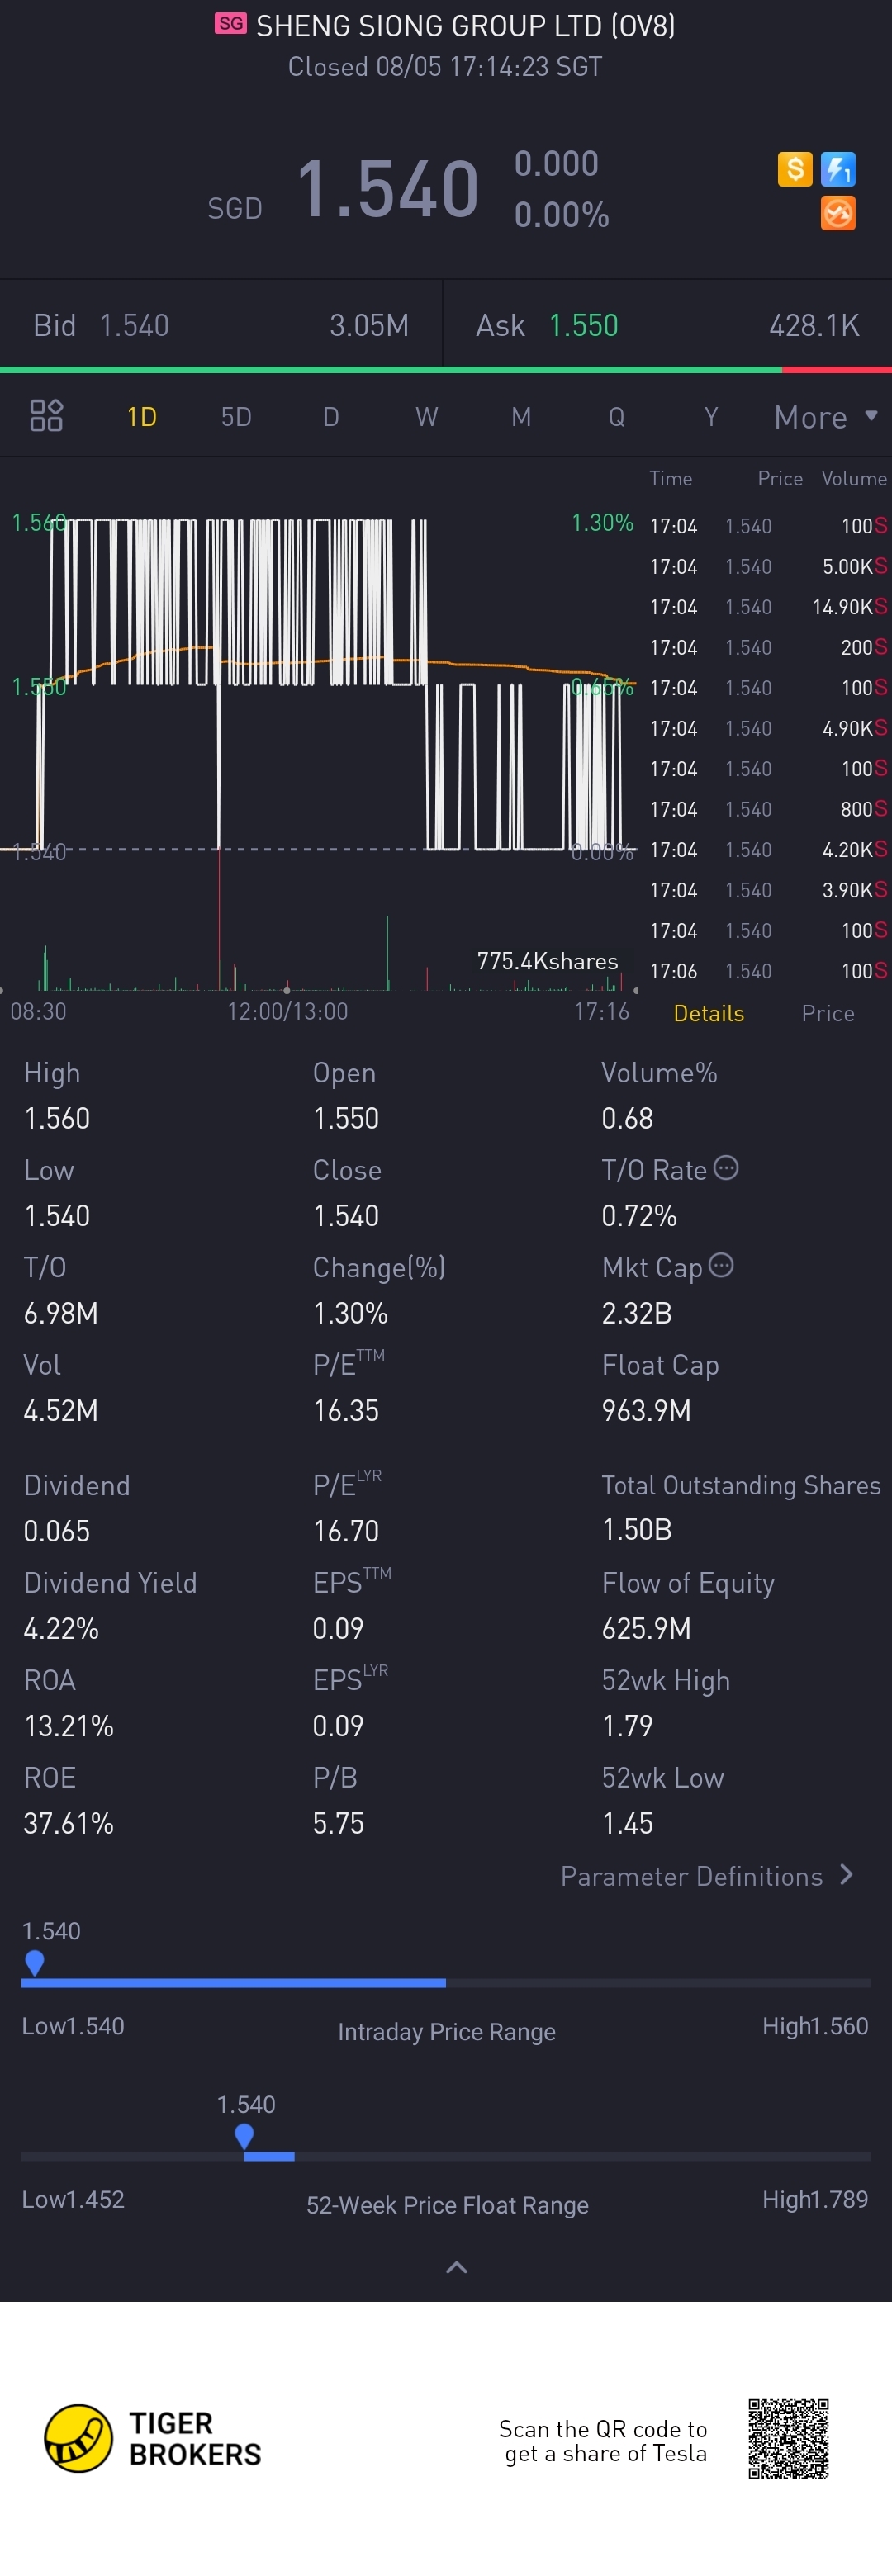Switch the trades panel to Price
Image resolution: width=892 pixels, height=2576 pixels.
coord(827,1013)
